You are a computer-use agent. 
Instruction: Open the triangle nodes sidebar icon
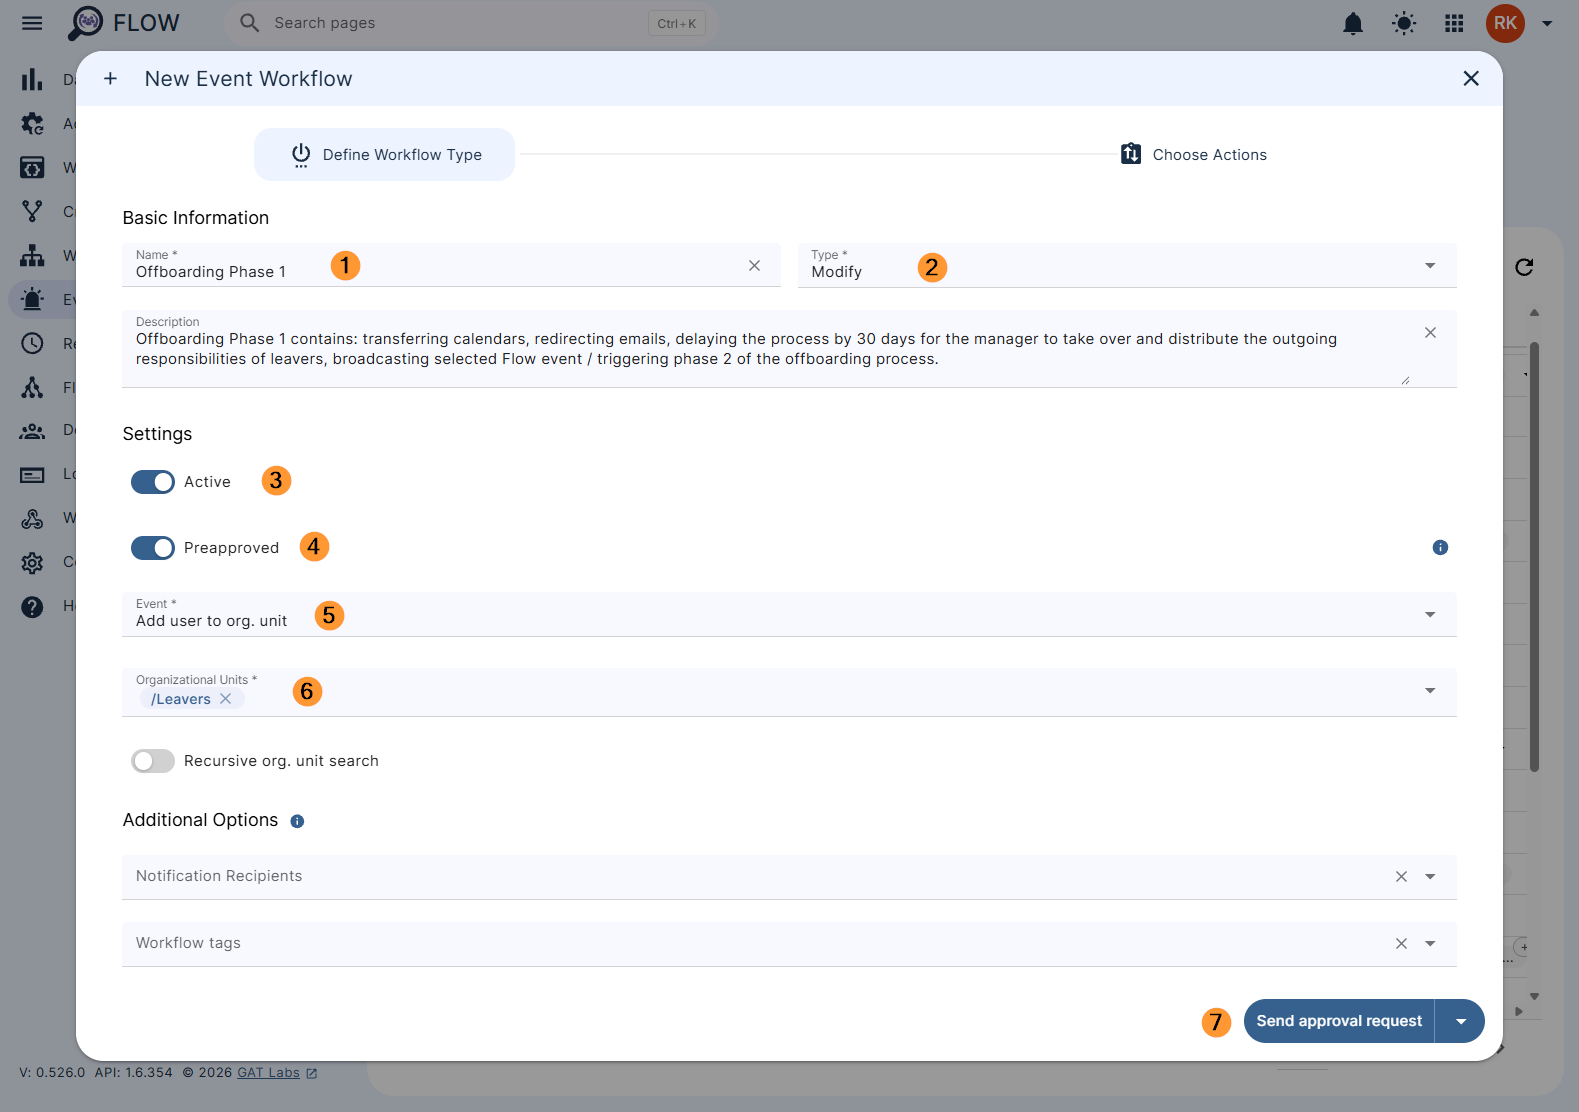[32, 387]
